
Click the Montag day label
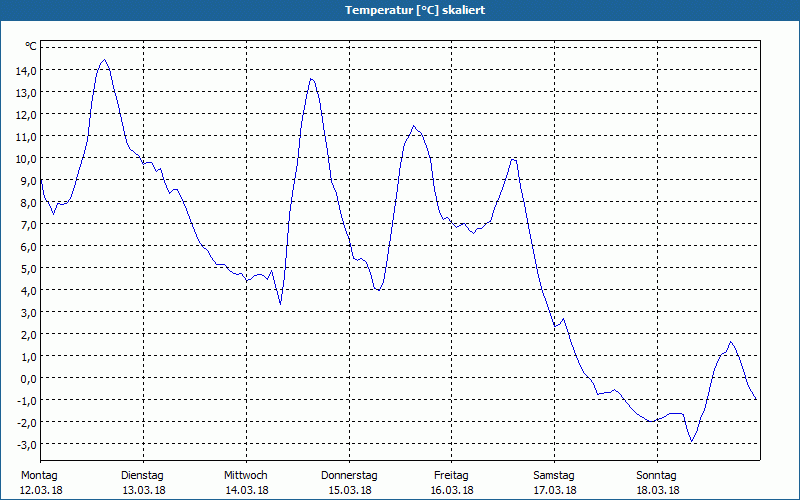coord(39,476)
